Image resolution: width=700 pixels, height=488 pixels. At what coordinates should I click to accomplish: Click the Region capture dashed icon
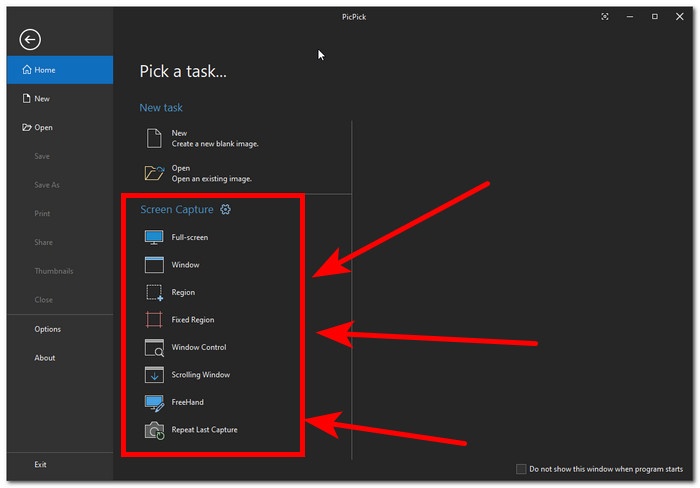[x=154, y=292]
